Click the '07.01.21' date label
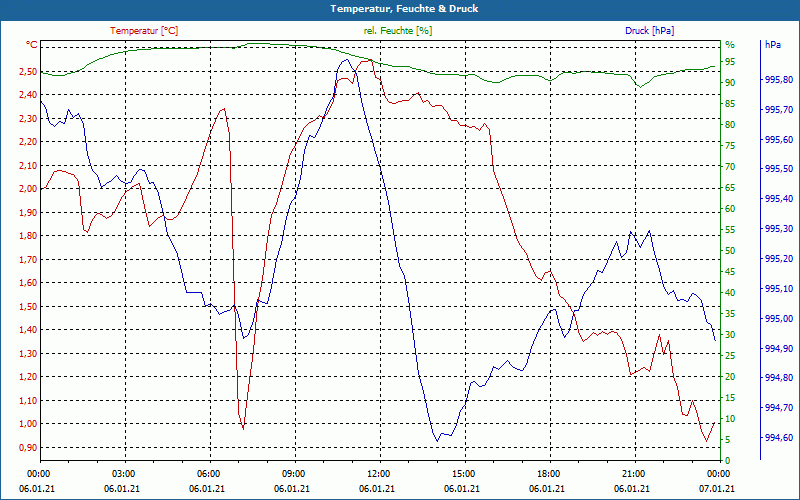 (x=717, y=489)
